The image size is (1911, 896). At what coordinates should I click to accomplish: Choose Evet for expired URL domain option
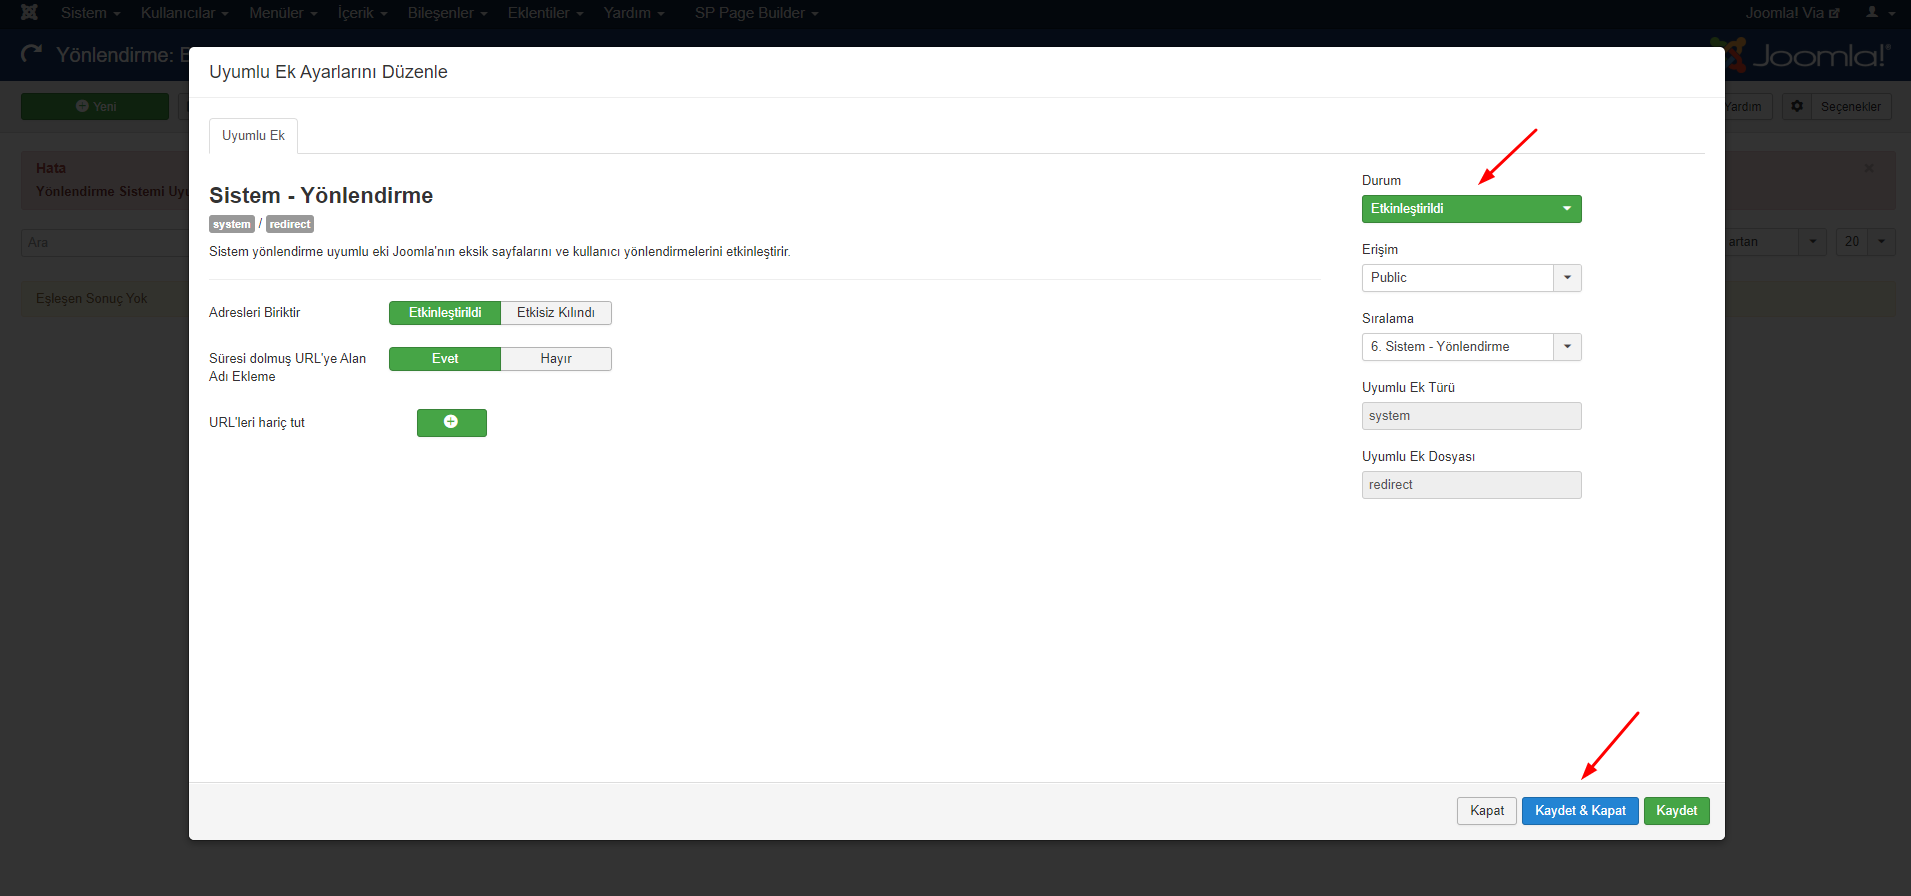(x=445, y=359)
